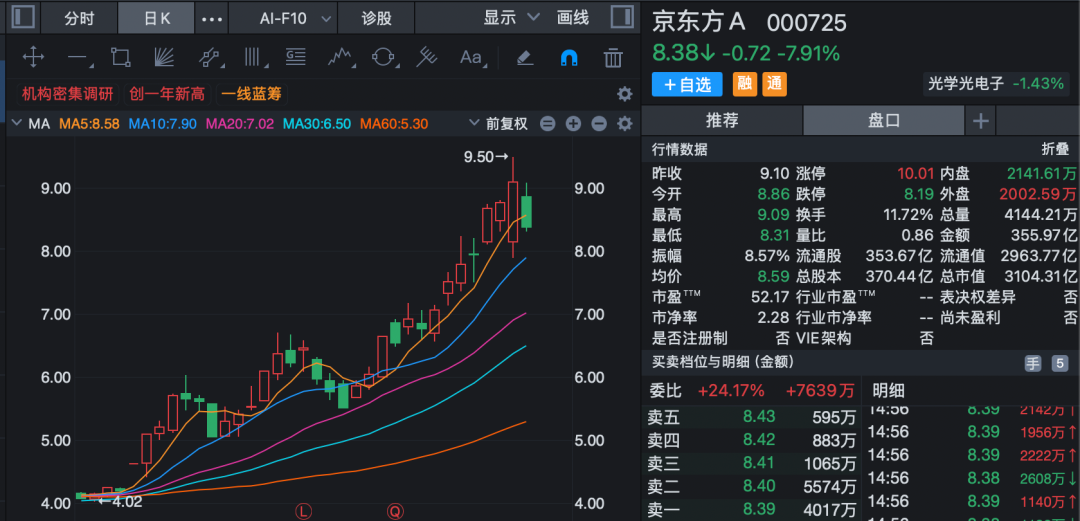The image size is (1080, 521).
Task: Click the 5 levels toggle
Action: (1060, 364)
